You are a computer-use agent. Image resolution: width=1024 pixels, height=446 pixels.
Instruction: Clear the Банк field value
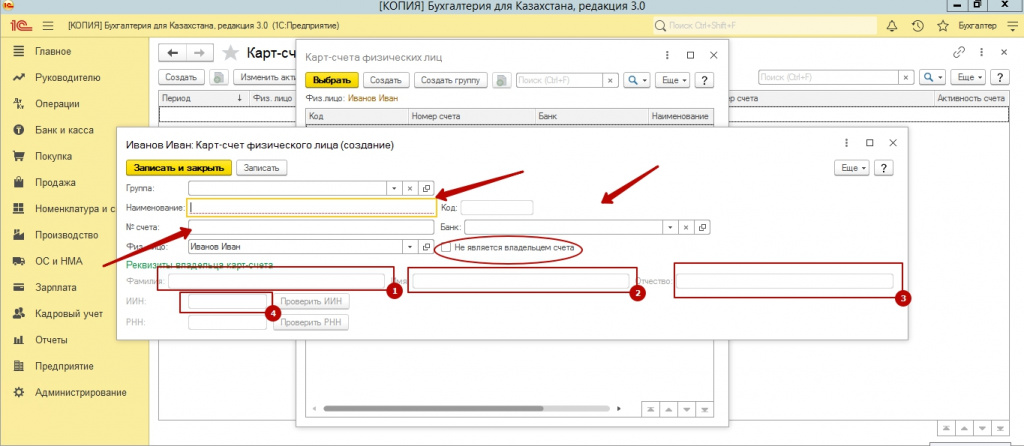686,227
